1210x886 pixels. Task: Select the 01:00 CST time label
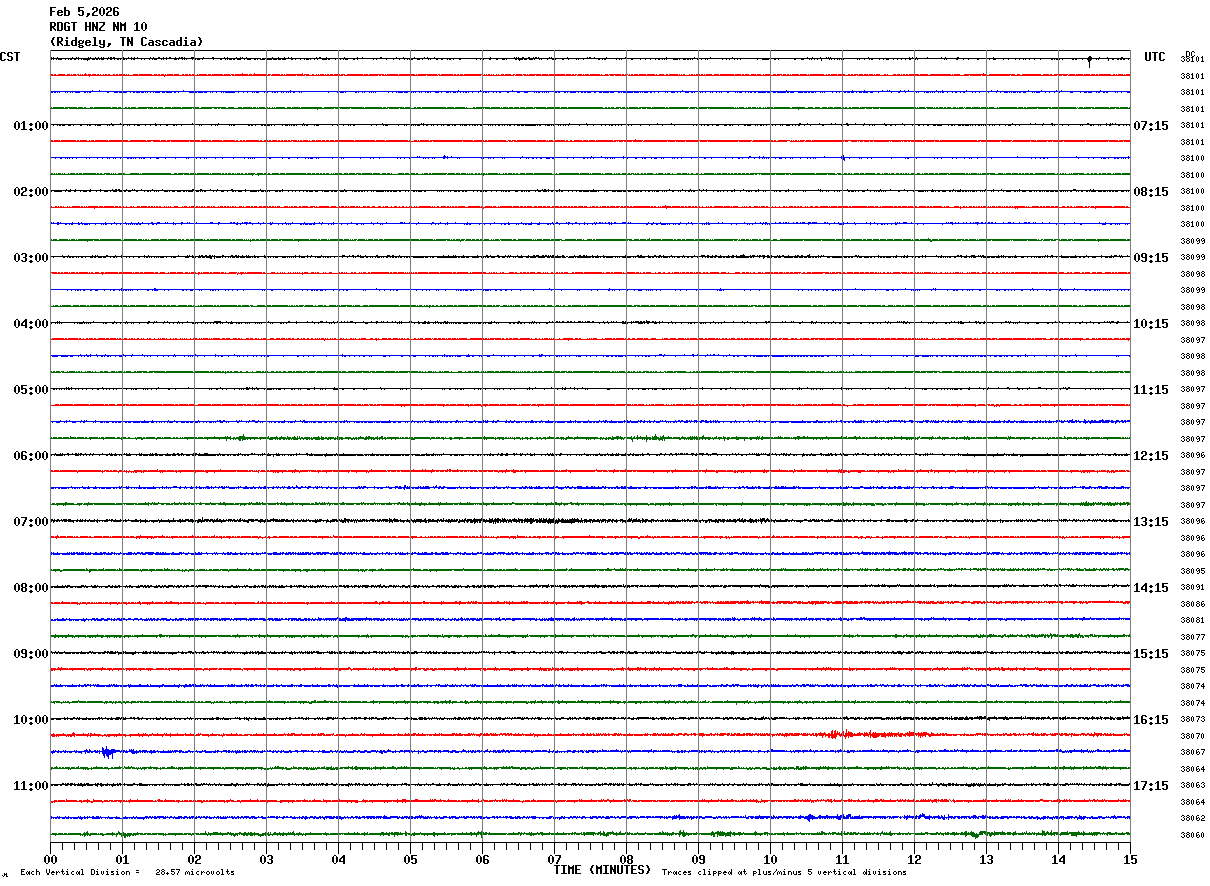31,126
